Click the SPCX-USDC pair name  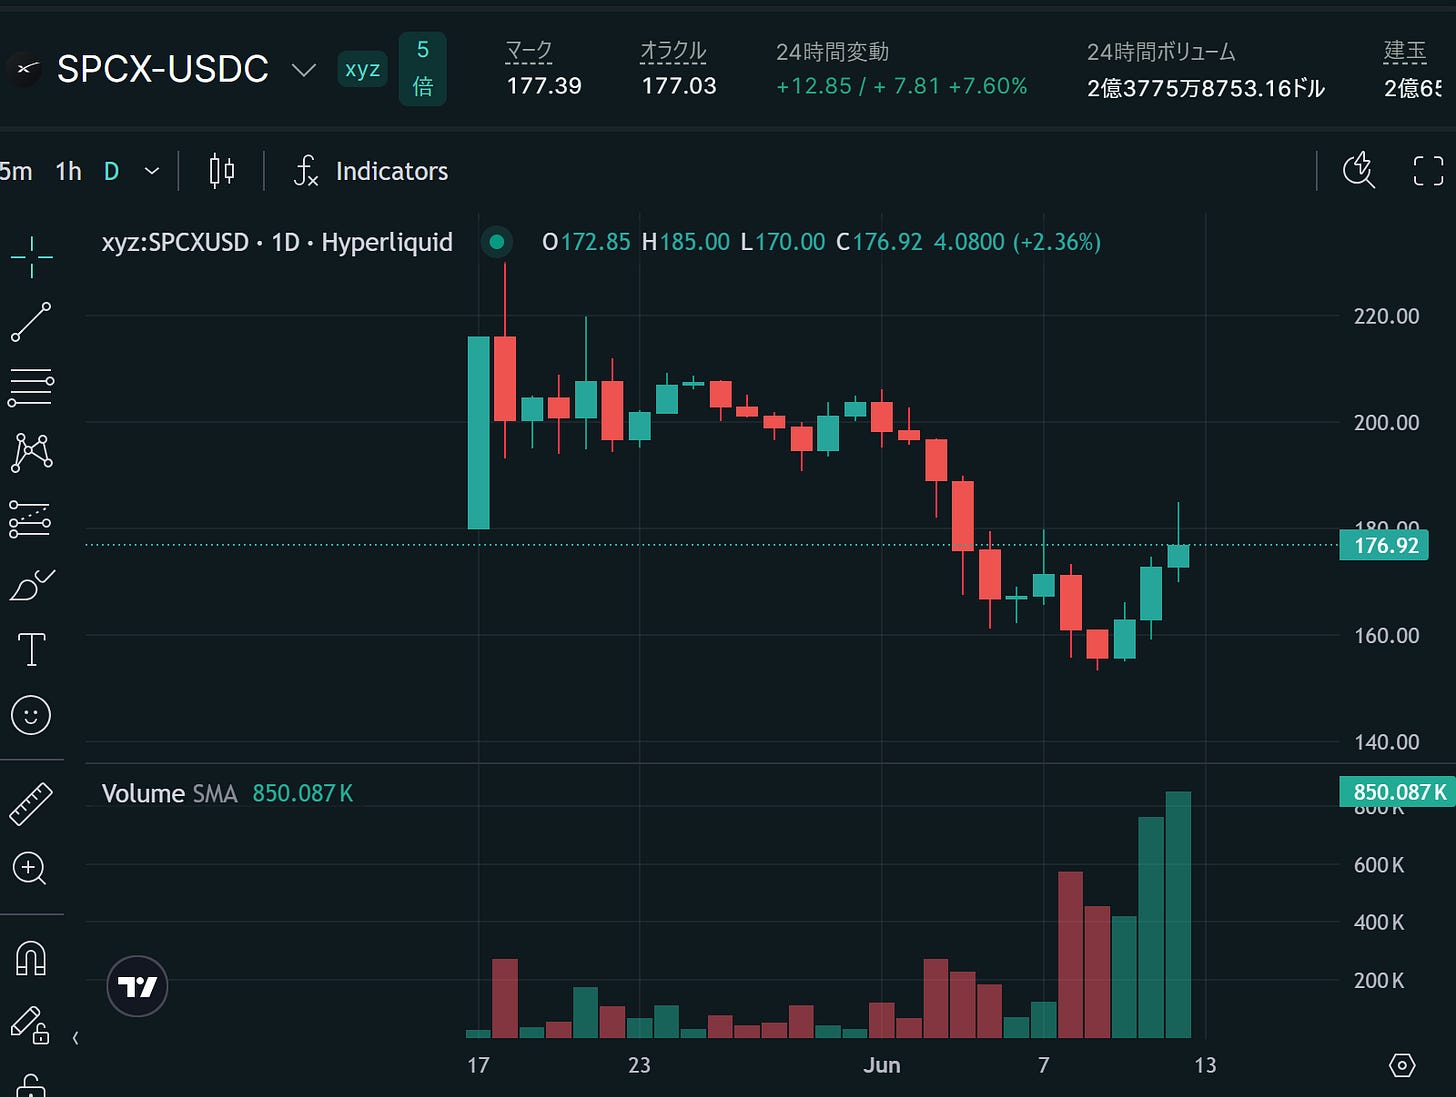coord(163,69)
